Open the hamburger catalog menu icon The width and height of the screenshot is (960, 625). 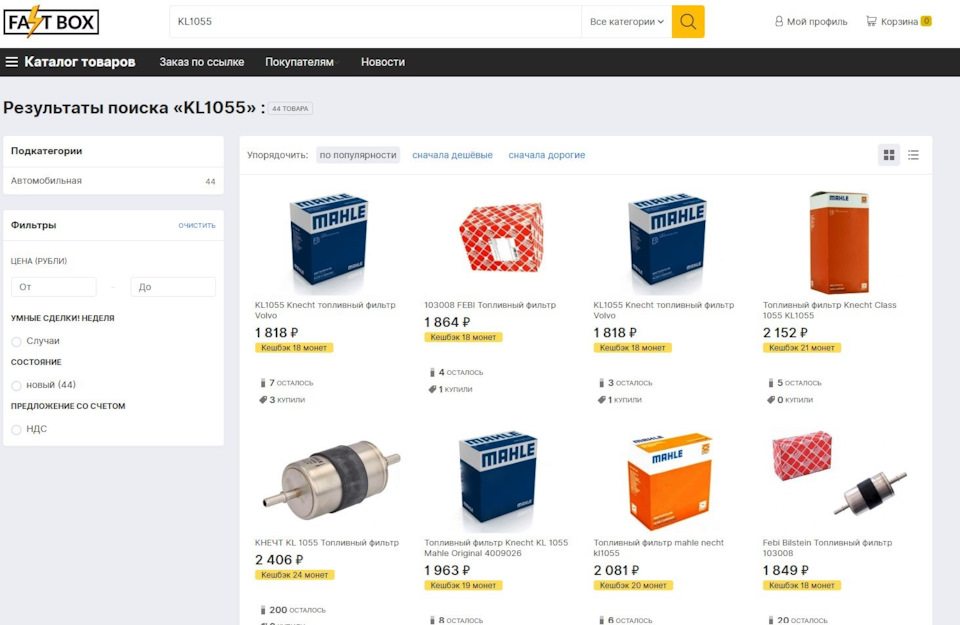(x=12, y=62)
